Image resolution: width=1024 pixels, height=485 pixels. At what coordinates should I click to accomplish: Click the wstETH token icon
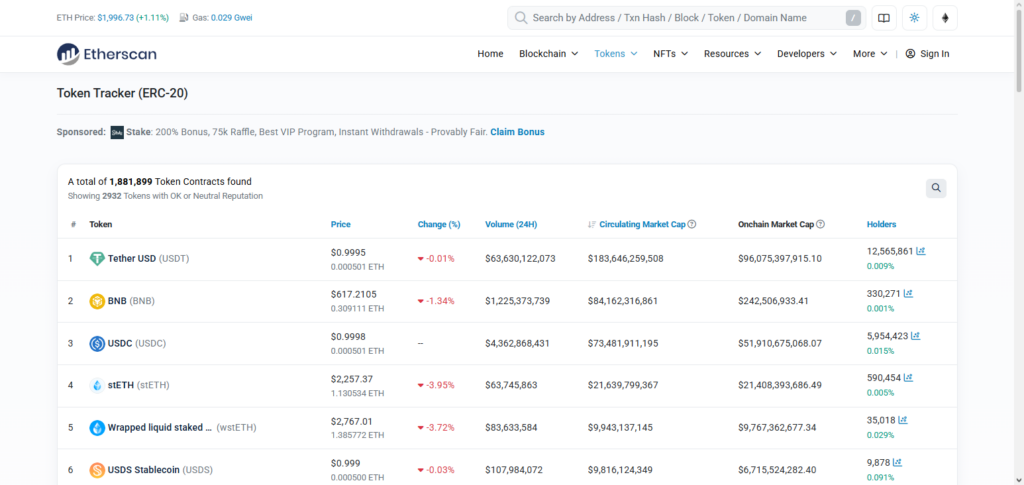coord(97,428)
